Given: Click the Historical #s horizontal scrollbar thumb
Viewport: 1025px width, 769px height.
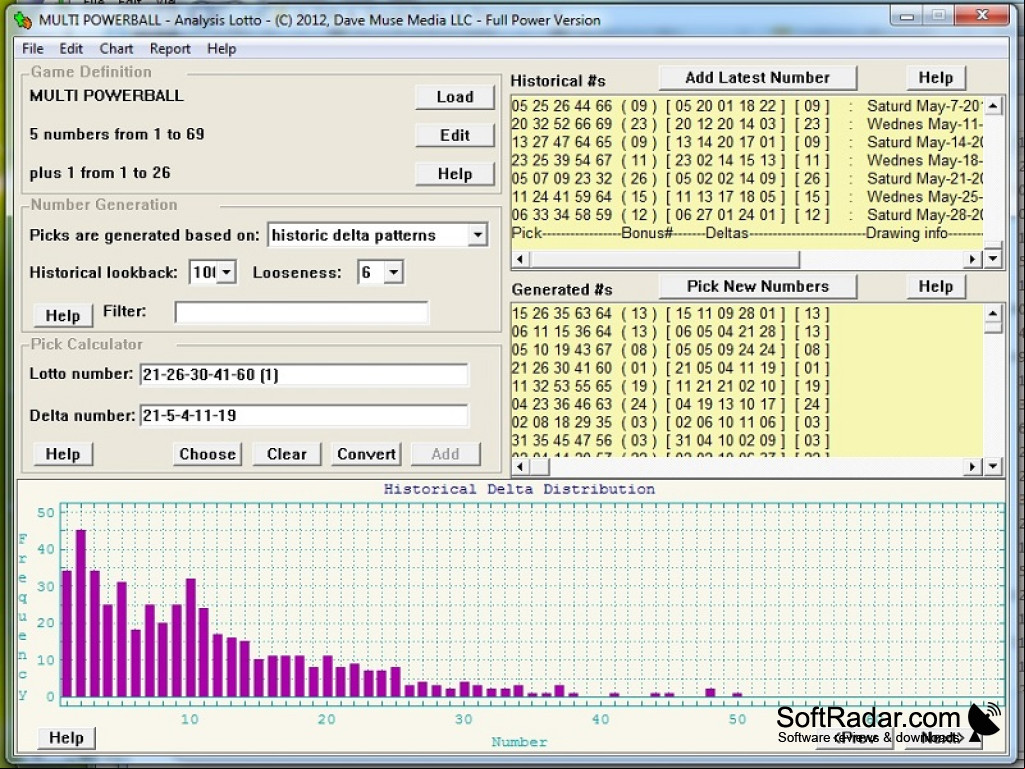Looking at the screenshot, I should [664, 259].
